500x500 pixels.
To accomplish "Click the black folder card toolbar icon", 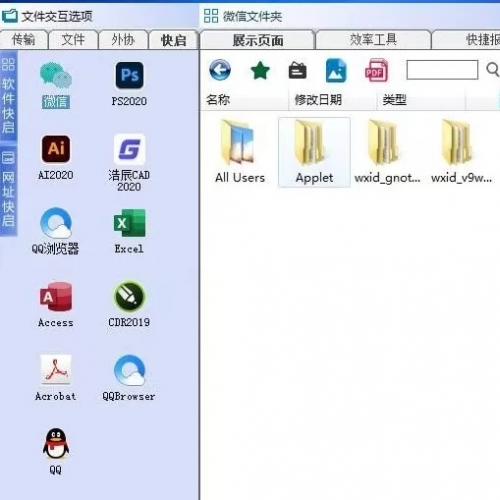I will [x=297, y=70].
